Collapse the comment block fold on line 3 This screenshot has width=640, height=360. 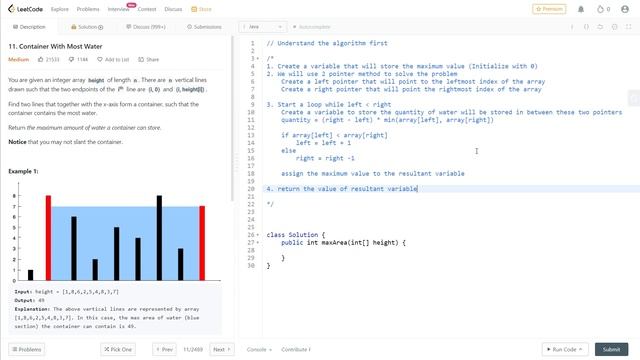(x=258, y=58)
